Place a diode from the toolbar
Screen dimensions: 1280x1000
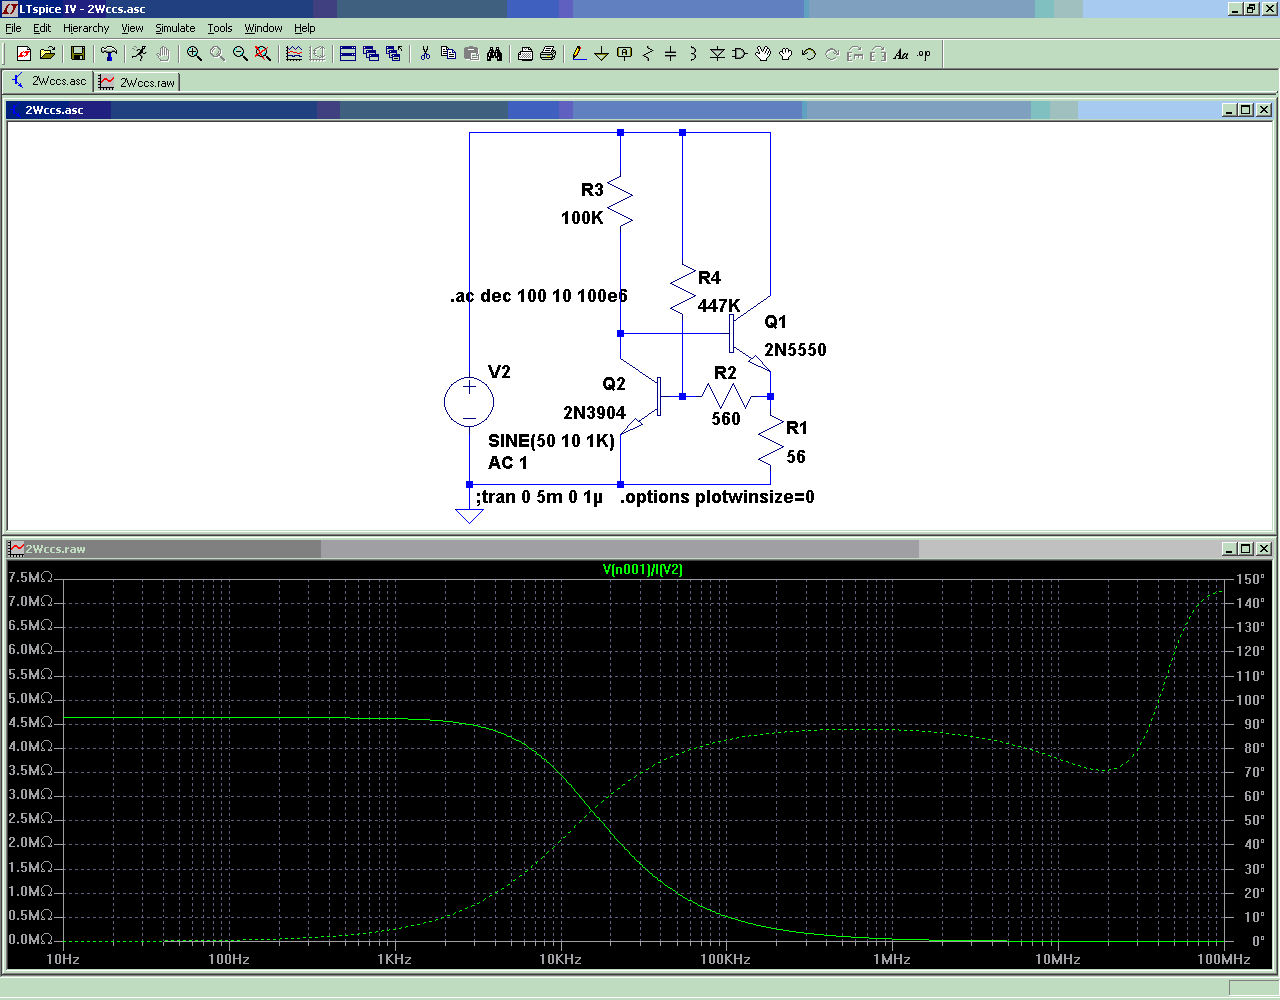coord(717,54)
